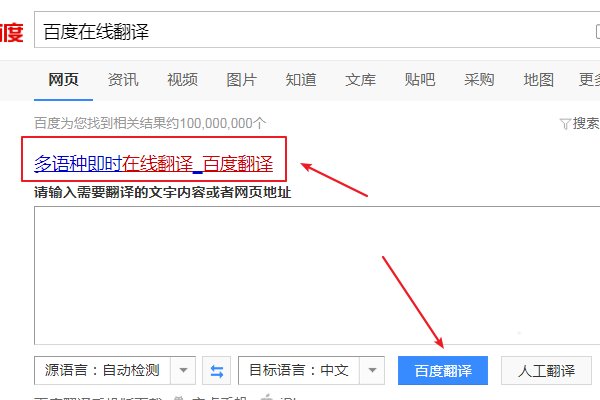
Task: Open the 目标语言：中文 combo box
Action: [x=311, y=370]
